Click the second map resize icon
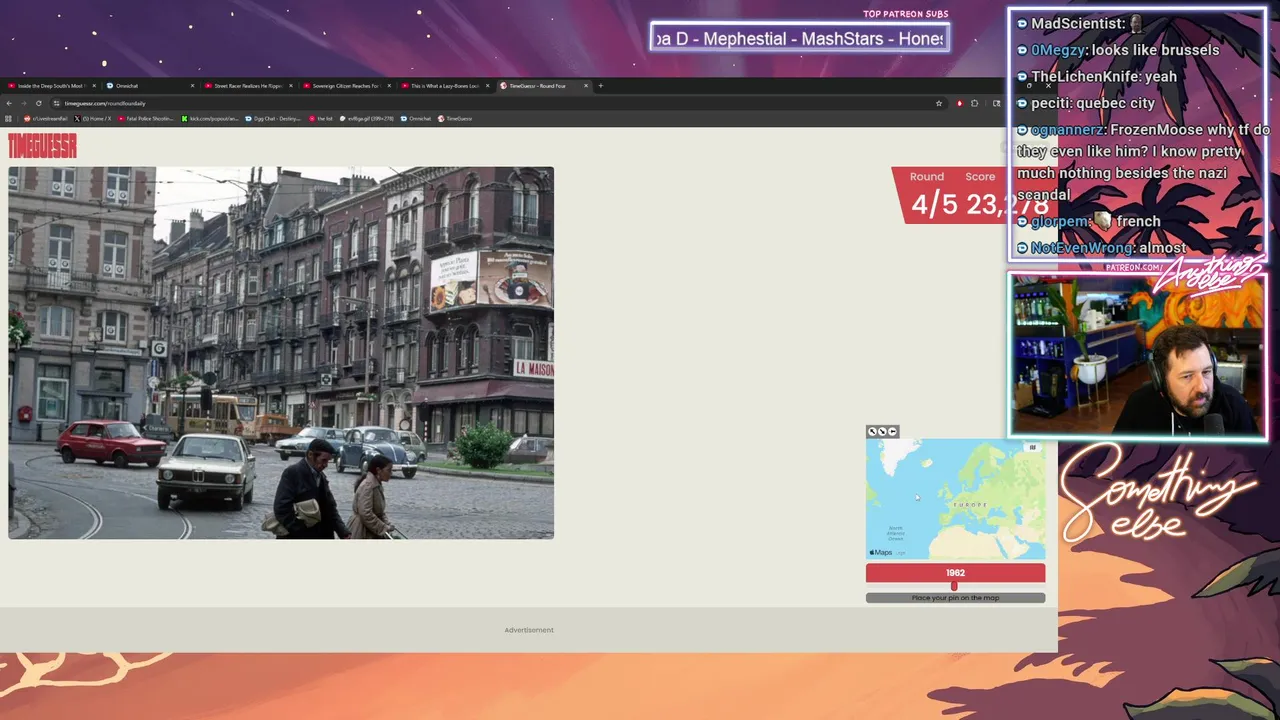 (x=882, y=432)
